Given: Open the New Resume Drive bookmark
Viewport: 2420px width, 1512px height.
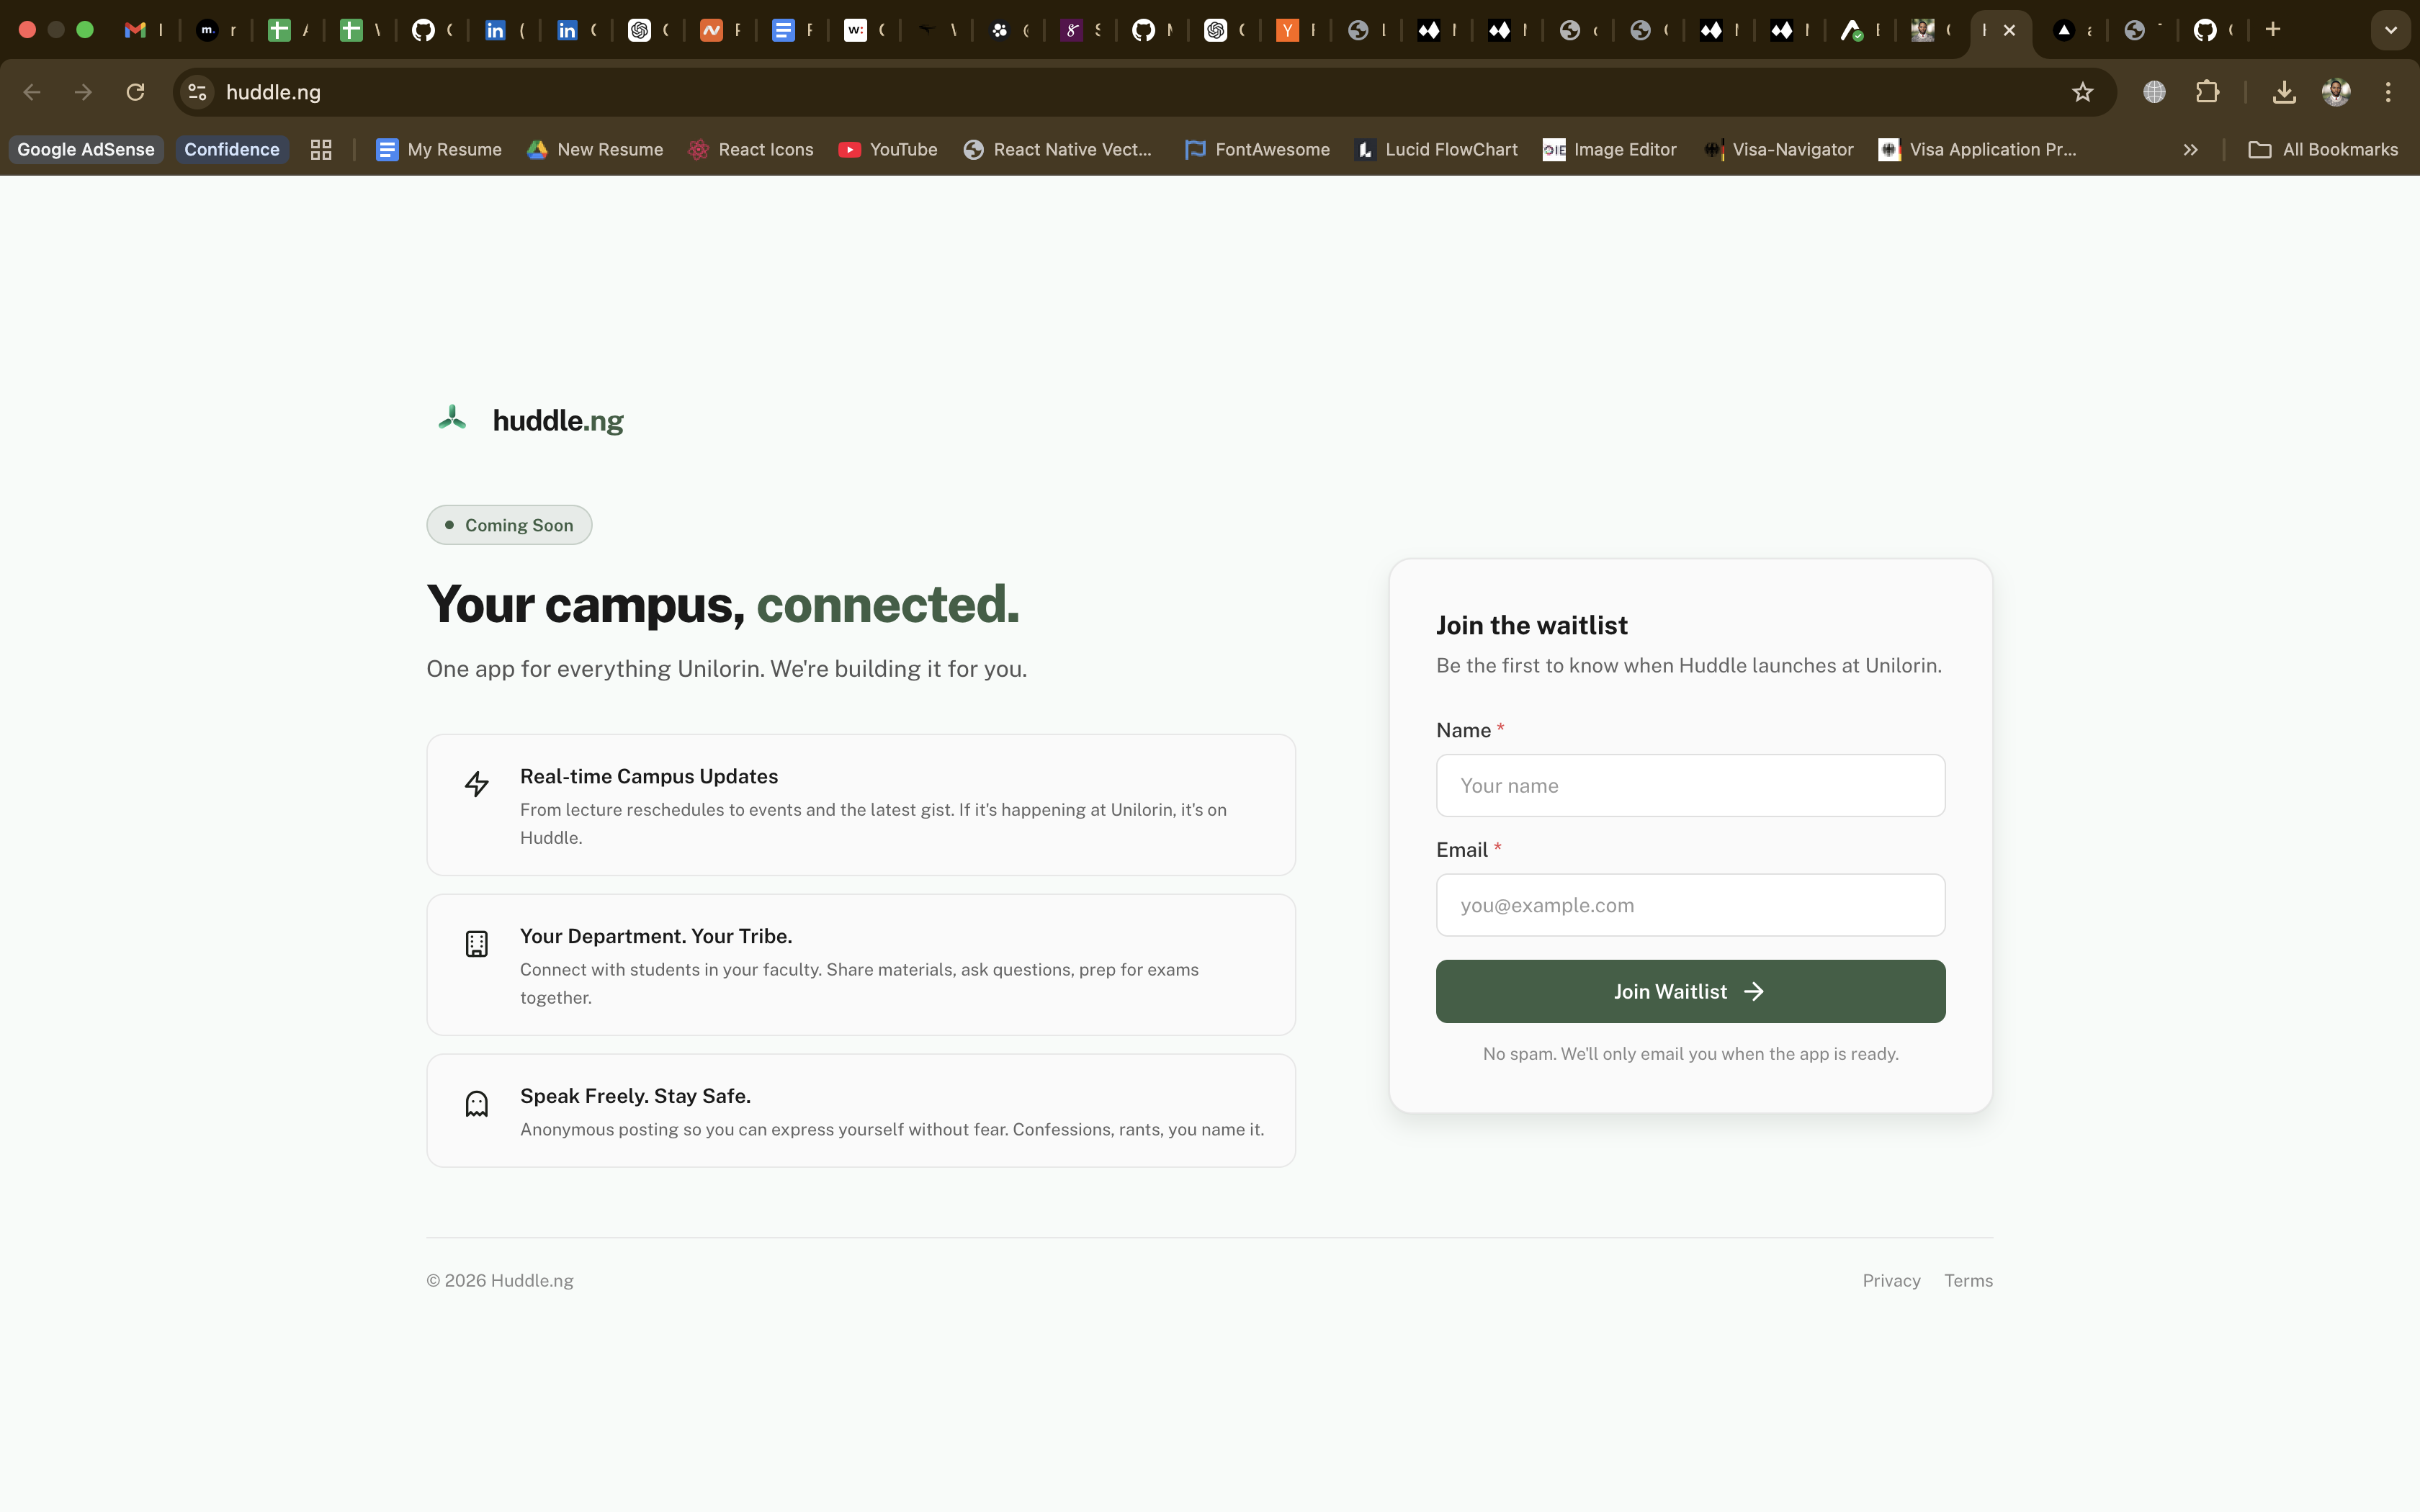Looking at the screenshot, I should [x=595, y=150].
